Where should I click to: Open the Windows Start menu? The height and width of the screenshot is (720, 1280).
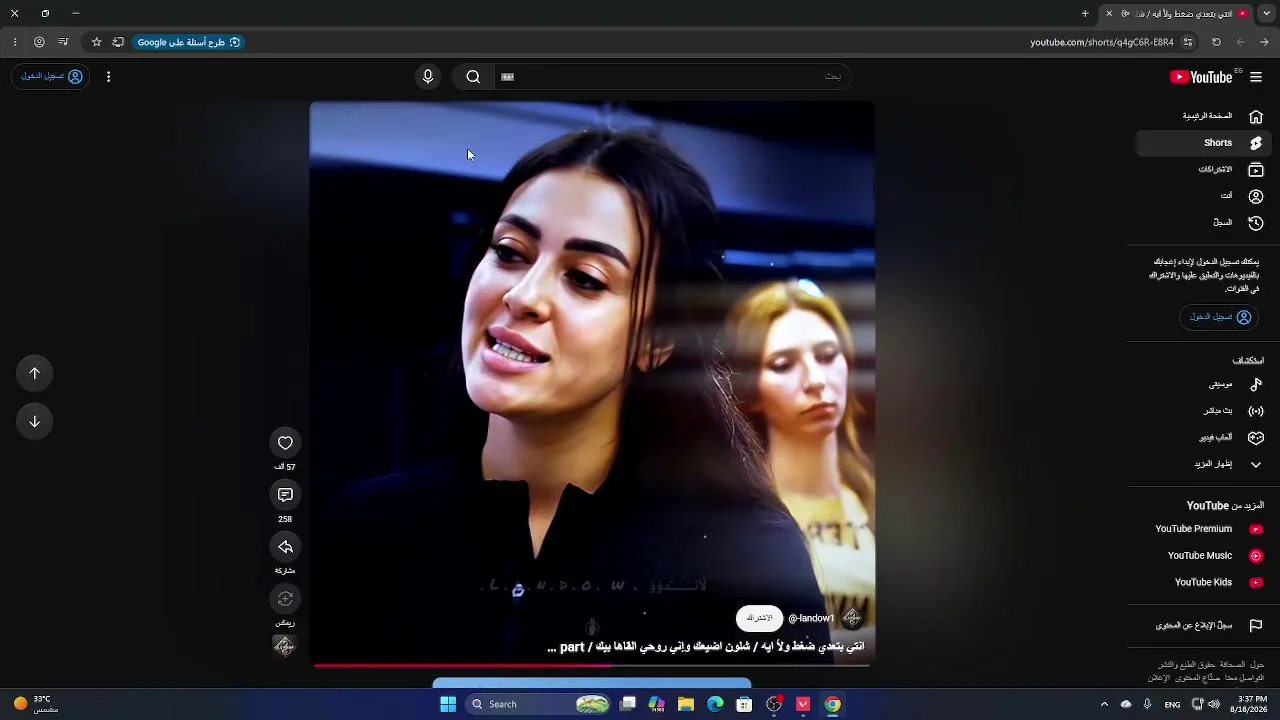(448, 704)
